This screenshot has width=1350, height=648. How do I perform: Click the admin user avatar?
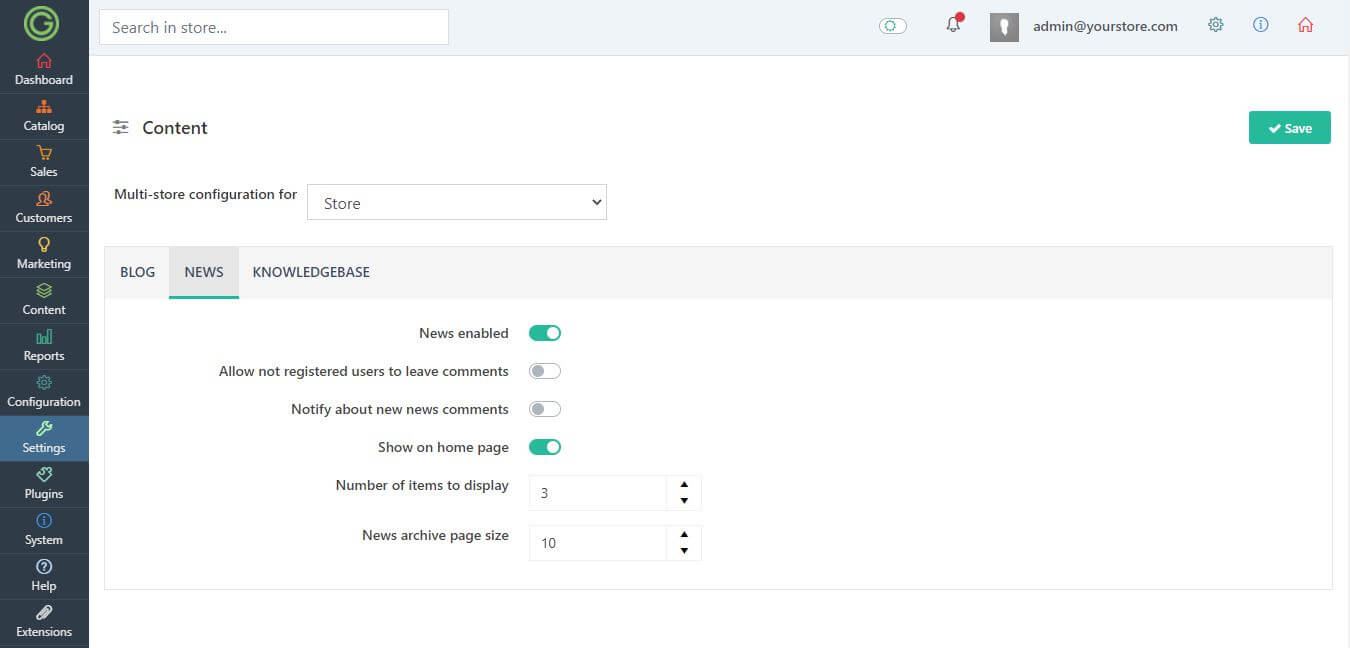[x=1004, y=27]
